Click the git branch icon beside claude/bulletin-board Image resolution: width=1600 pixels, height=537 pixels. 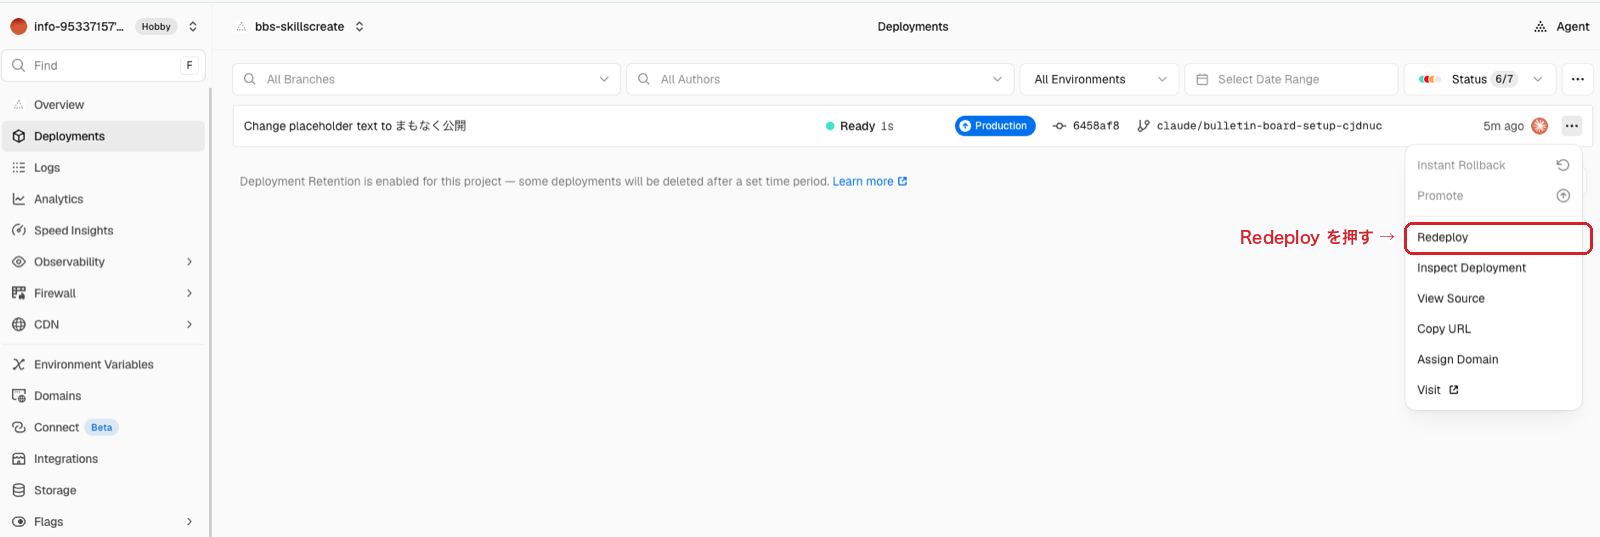coord(1143,126)
